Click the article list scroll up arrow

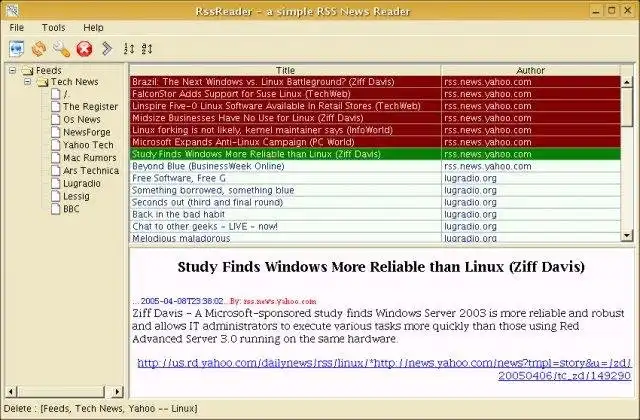pyautogui.click(x=627, y=82)
